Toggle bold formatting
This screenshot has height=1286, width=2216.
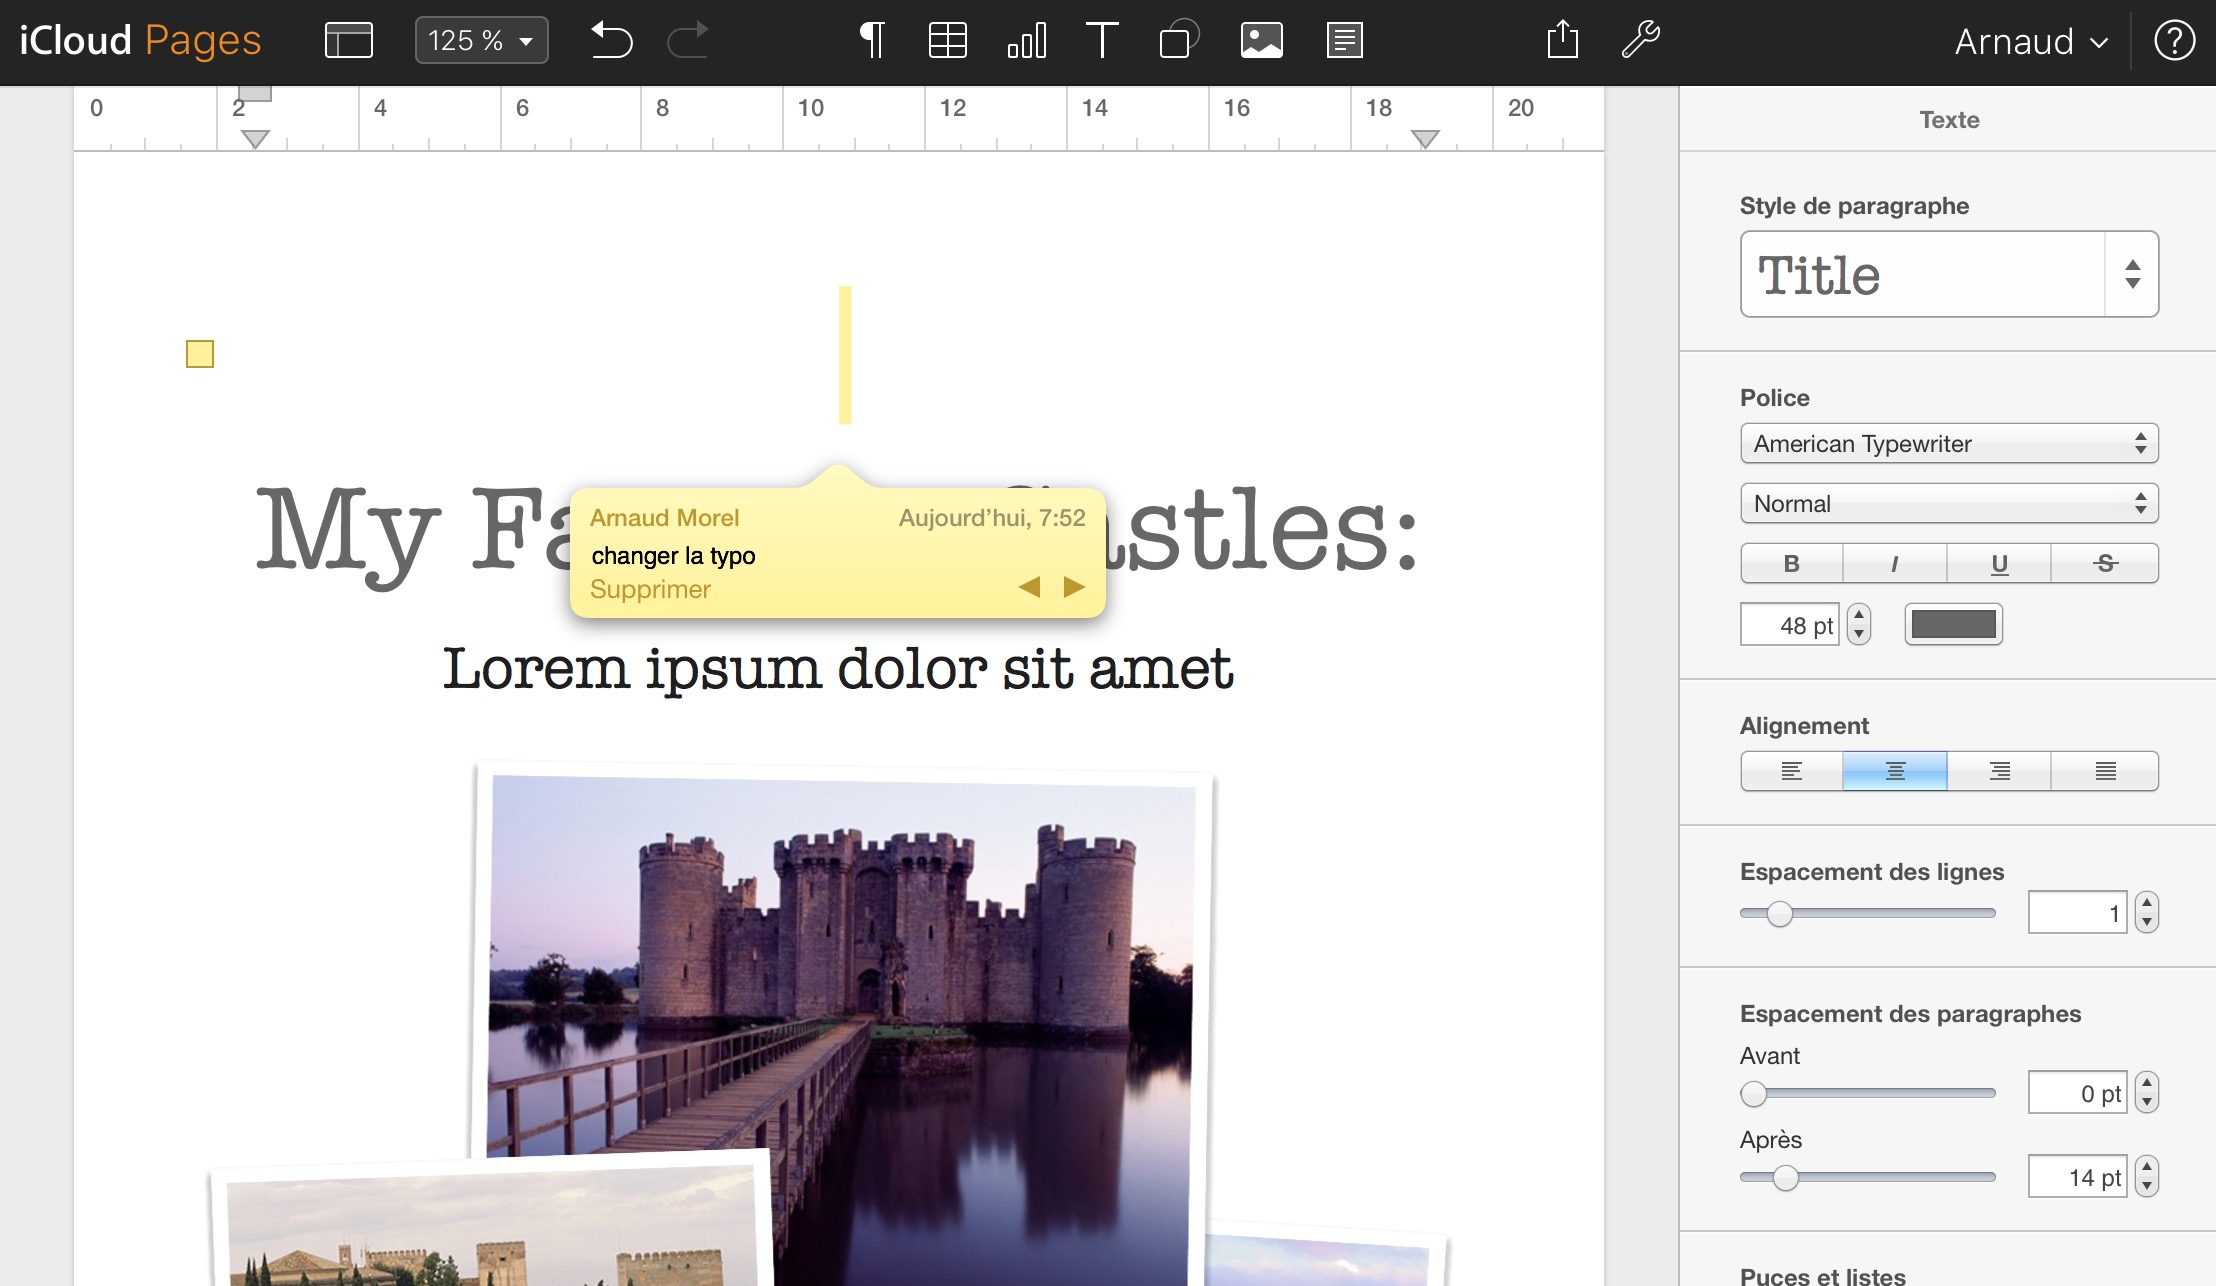point(1792,563)
